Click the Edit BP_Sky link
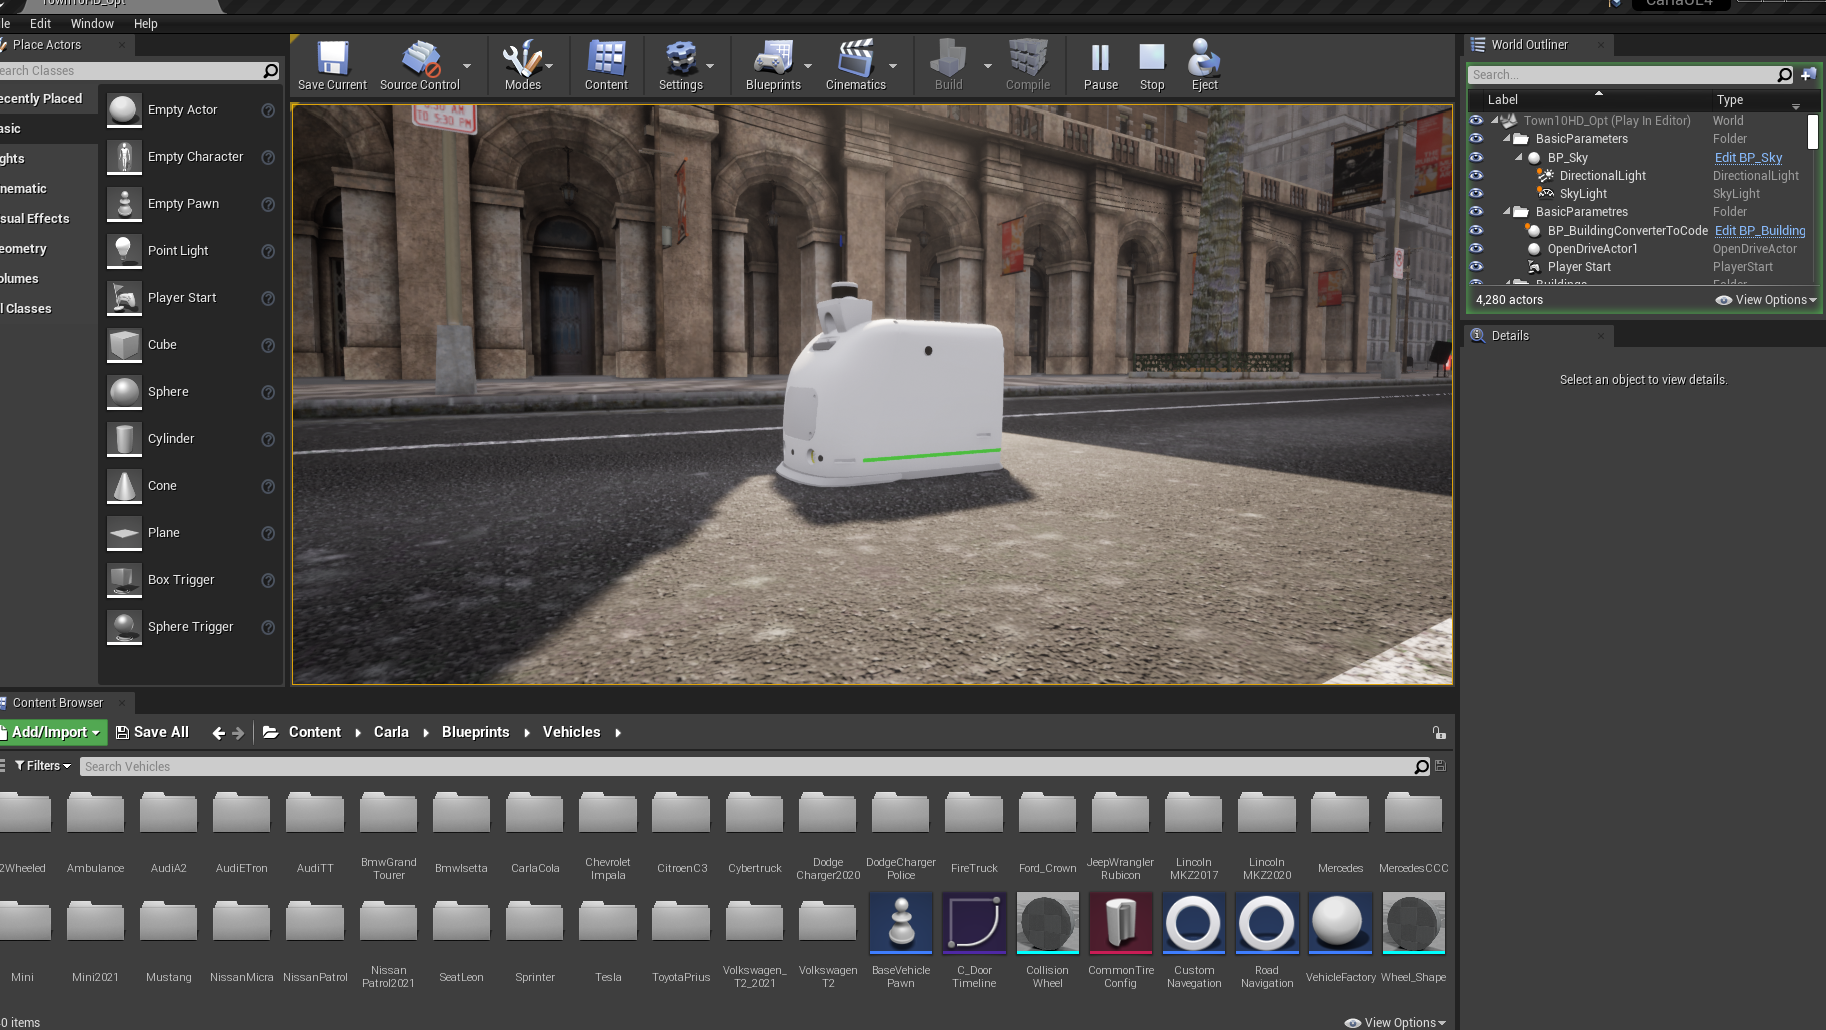The width and height of the screenshot is (1826, 1030). coord(1747,157)
